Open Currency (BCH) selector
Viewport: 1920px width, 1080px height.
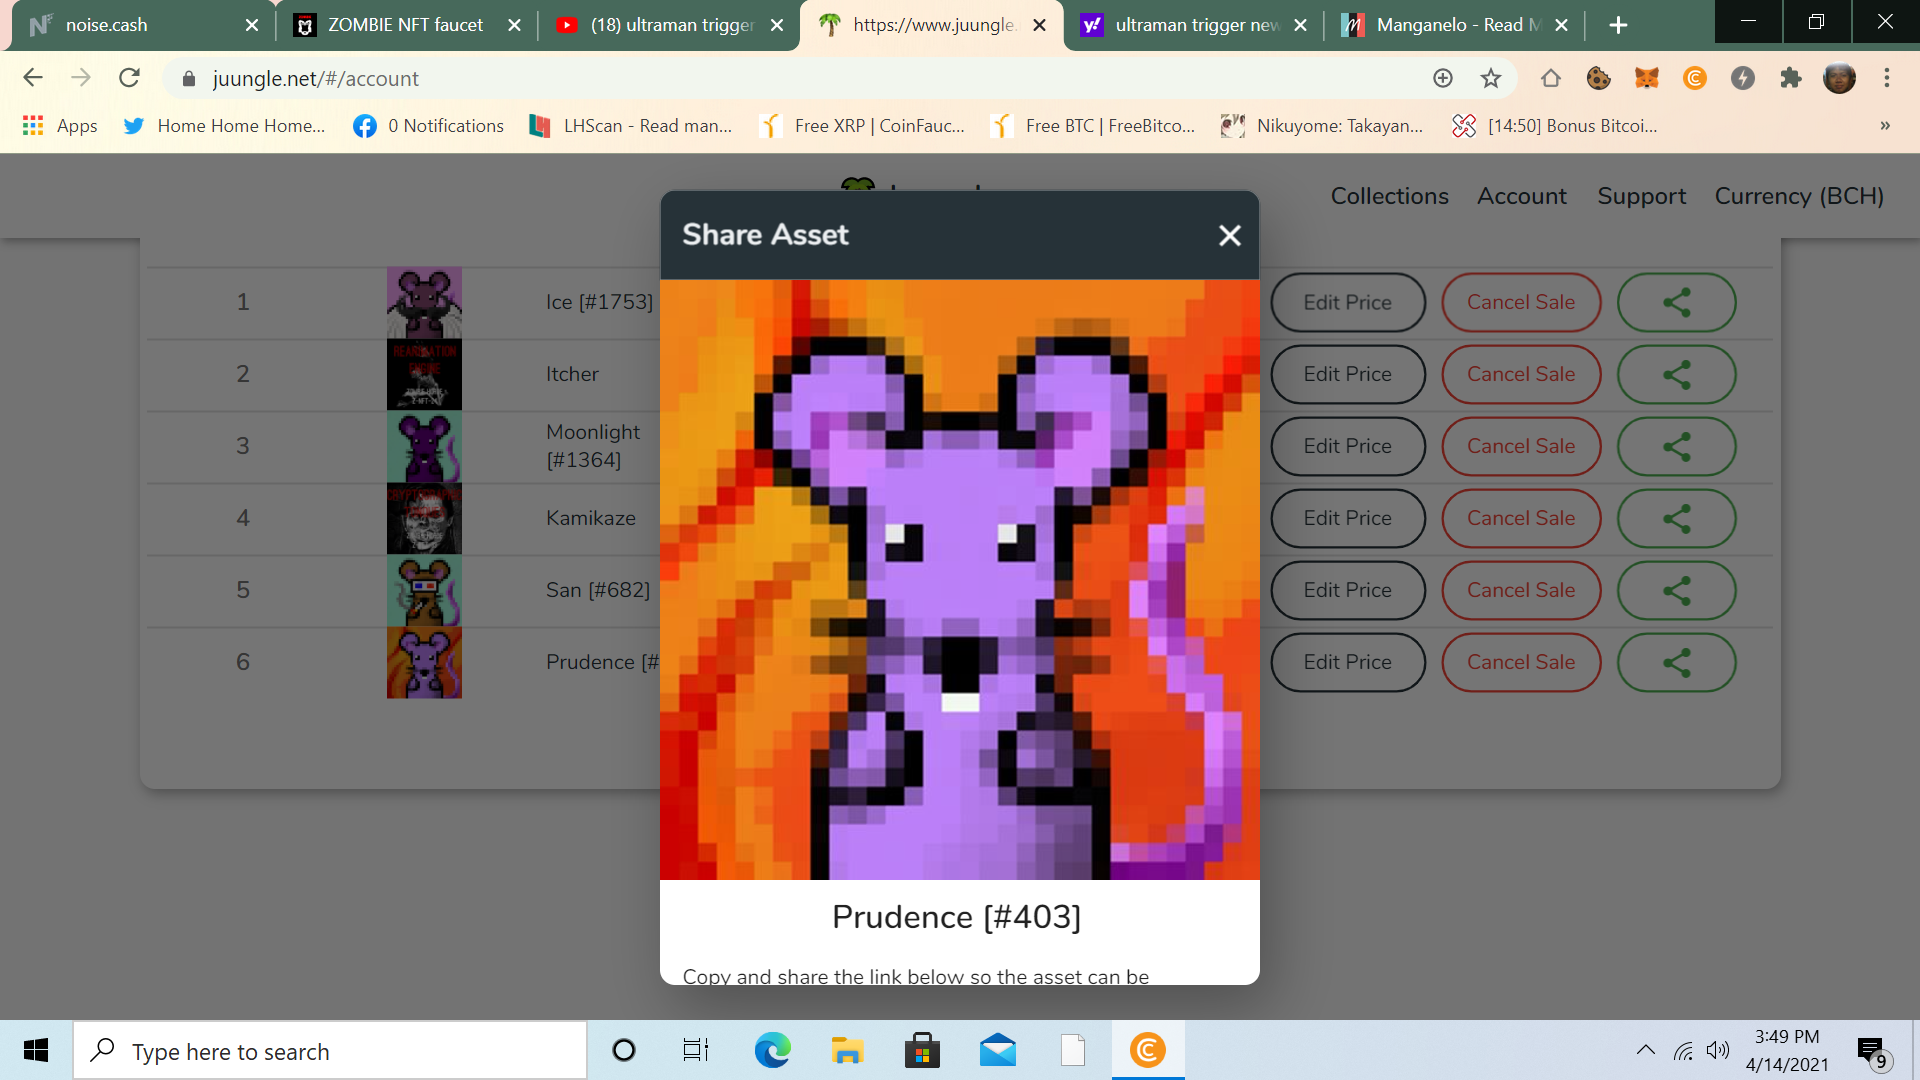[x=1799, y=196]
